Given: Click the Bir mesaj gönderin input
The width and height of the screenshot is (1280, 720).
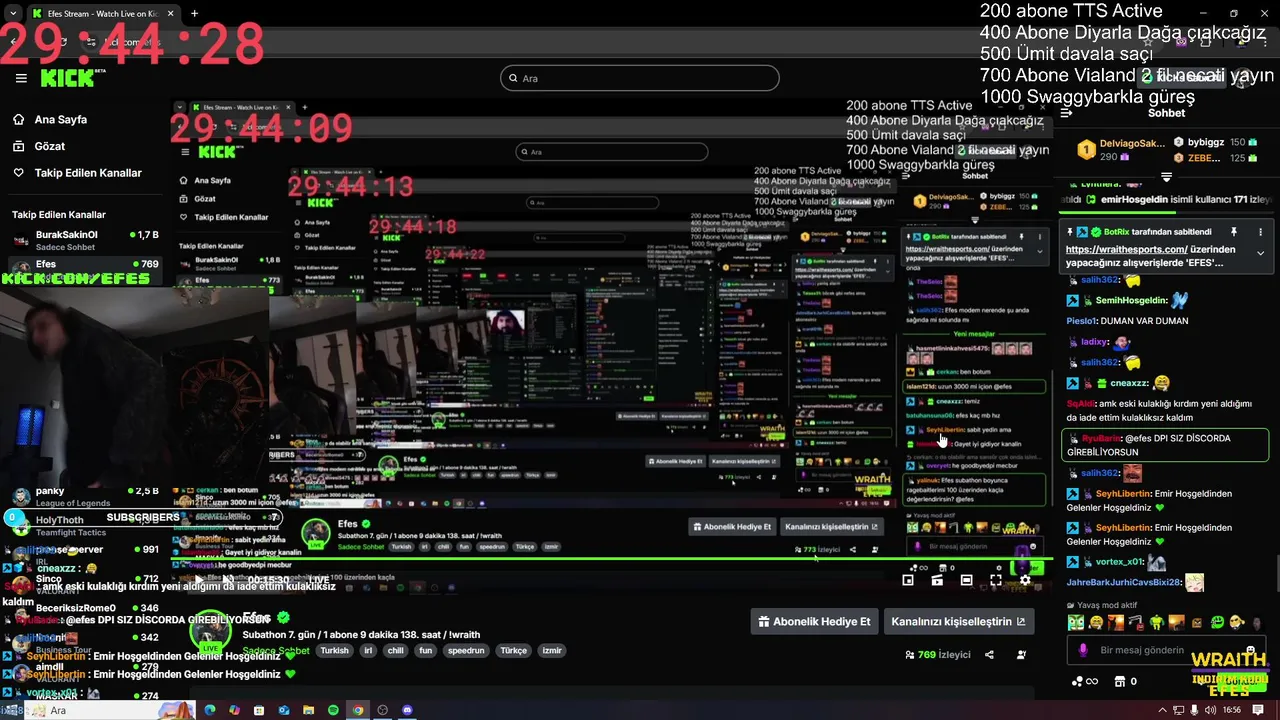Looking at the screenshot, I should coord(1166,650).
